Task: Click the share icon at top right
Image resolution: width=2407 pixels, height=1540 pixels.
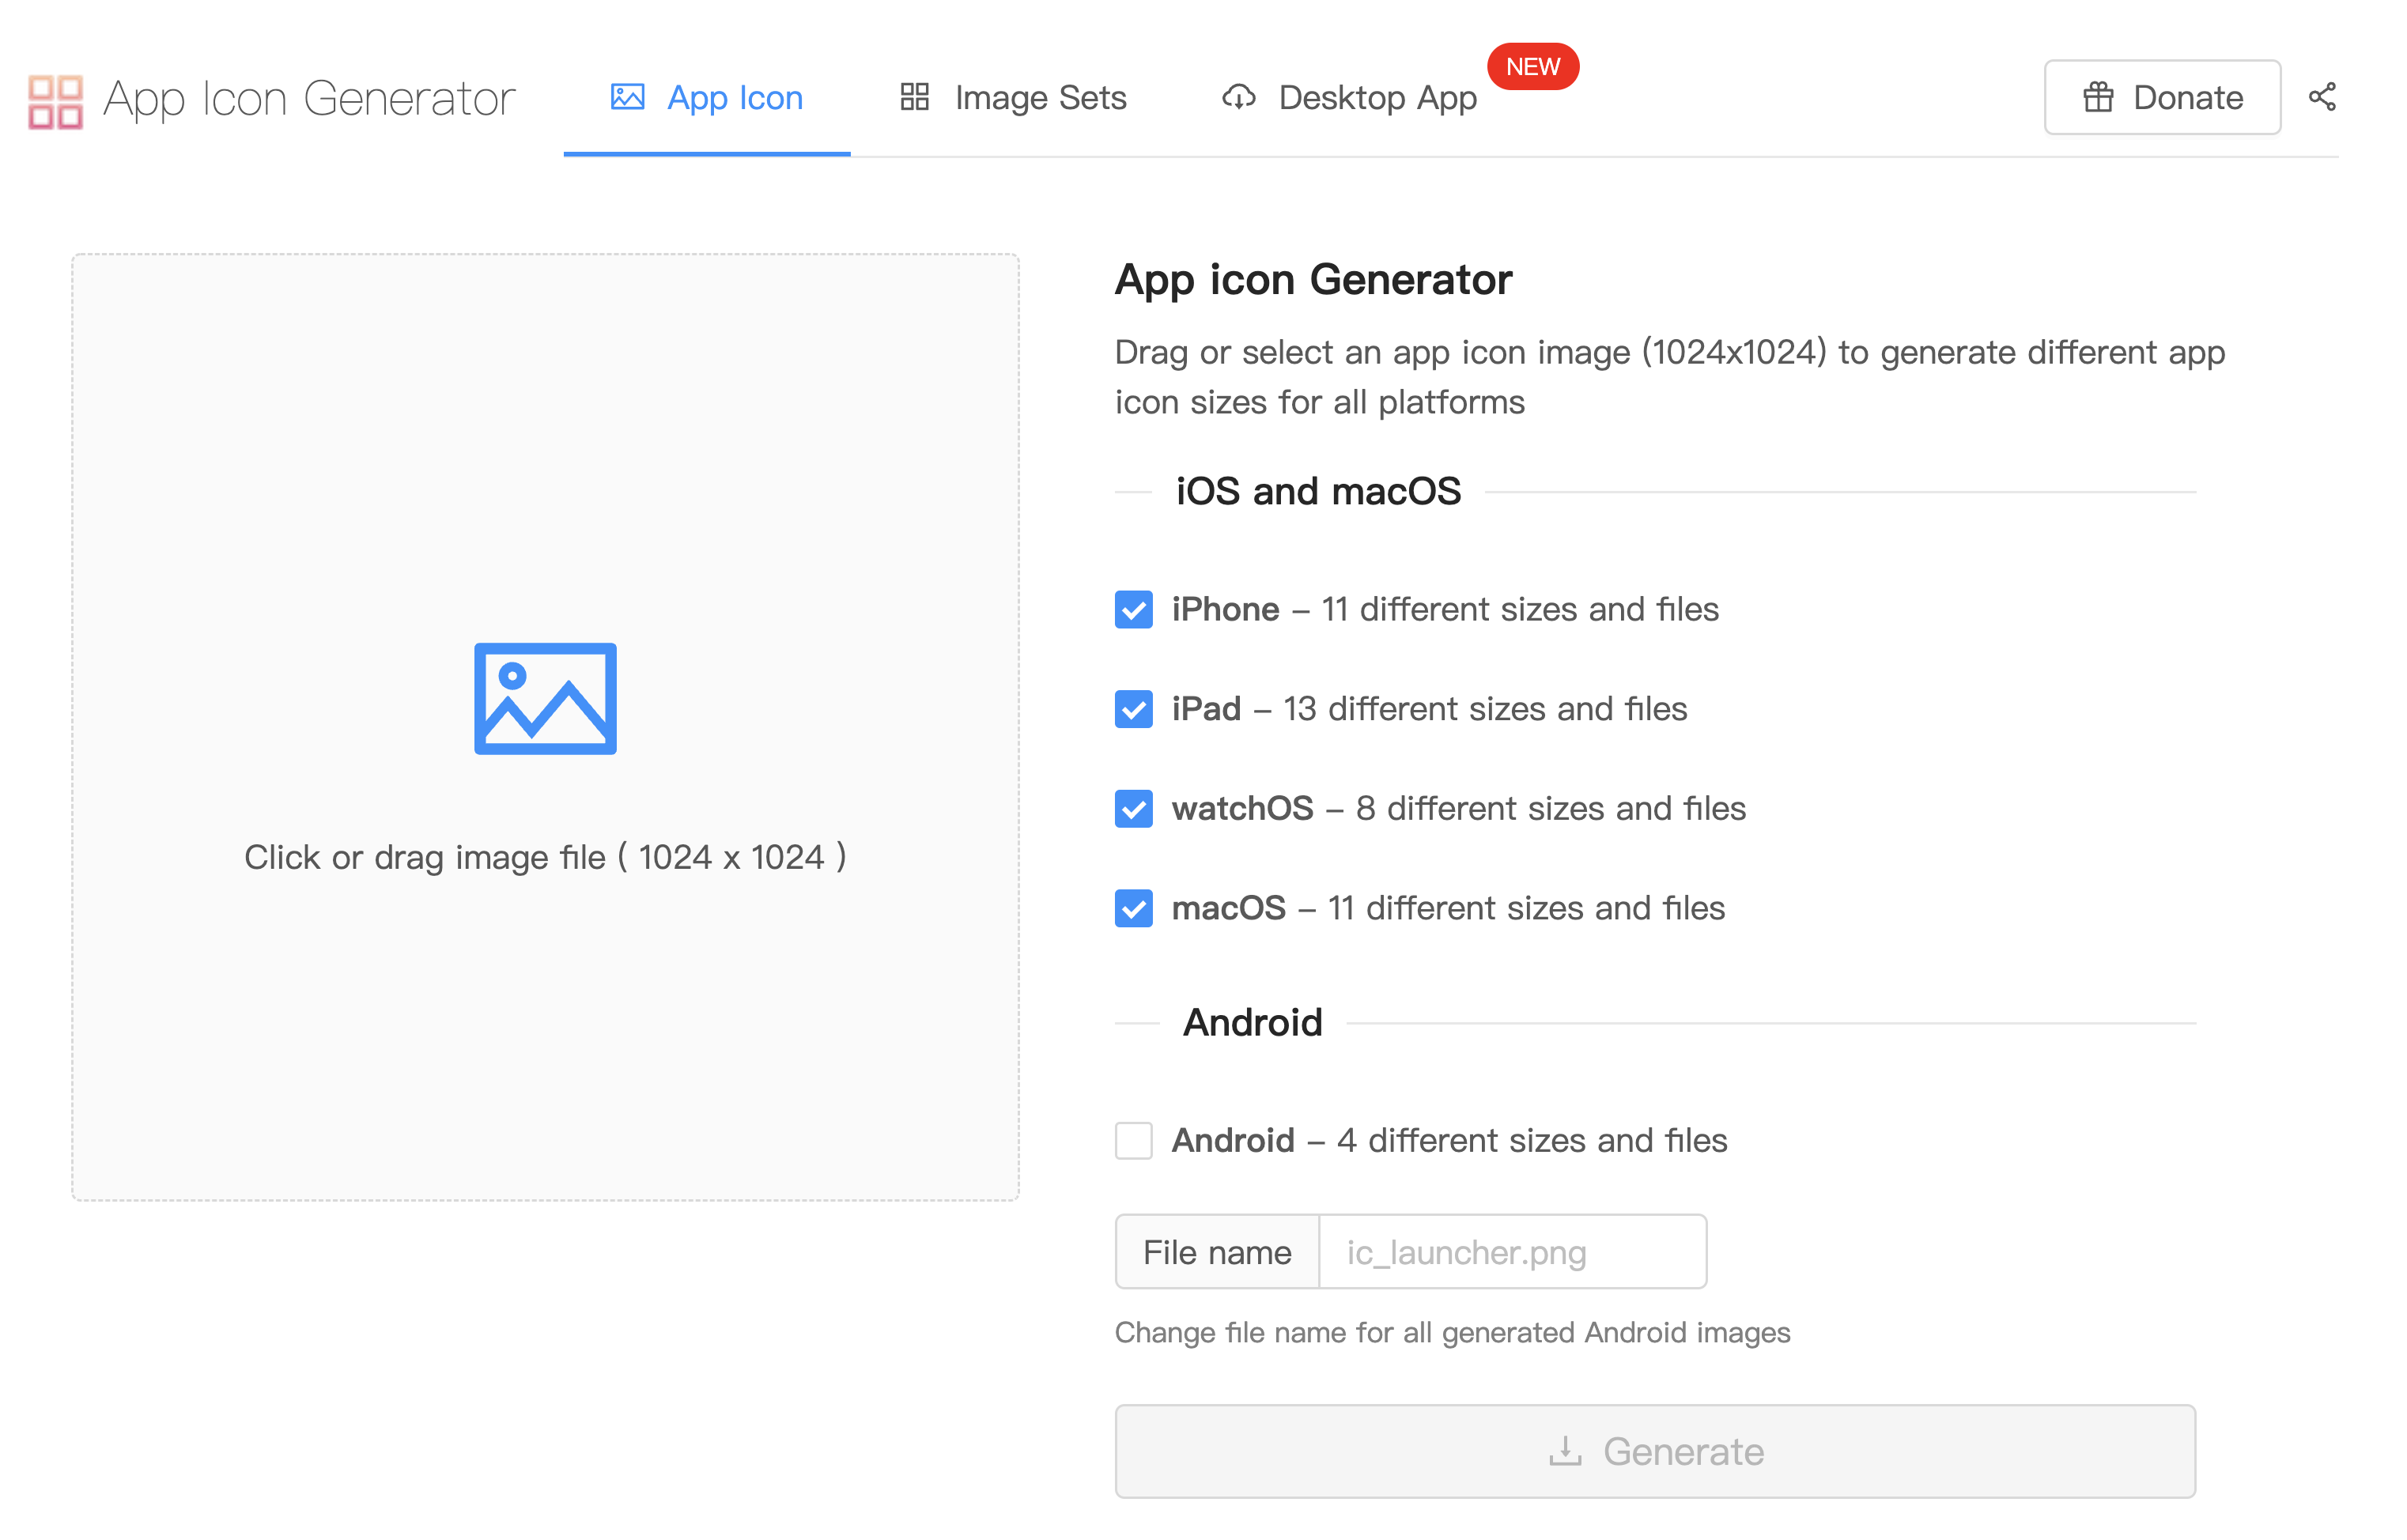Action: click(x=2321, y=97)
